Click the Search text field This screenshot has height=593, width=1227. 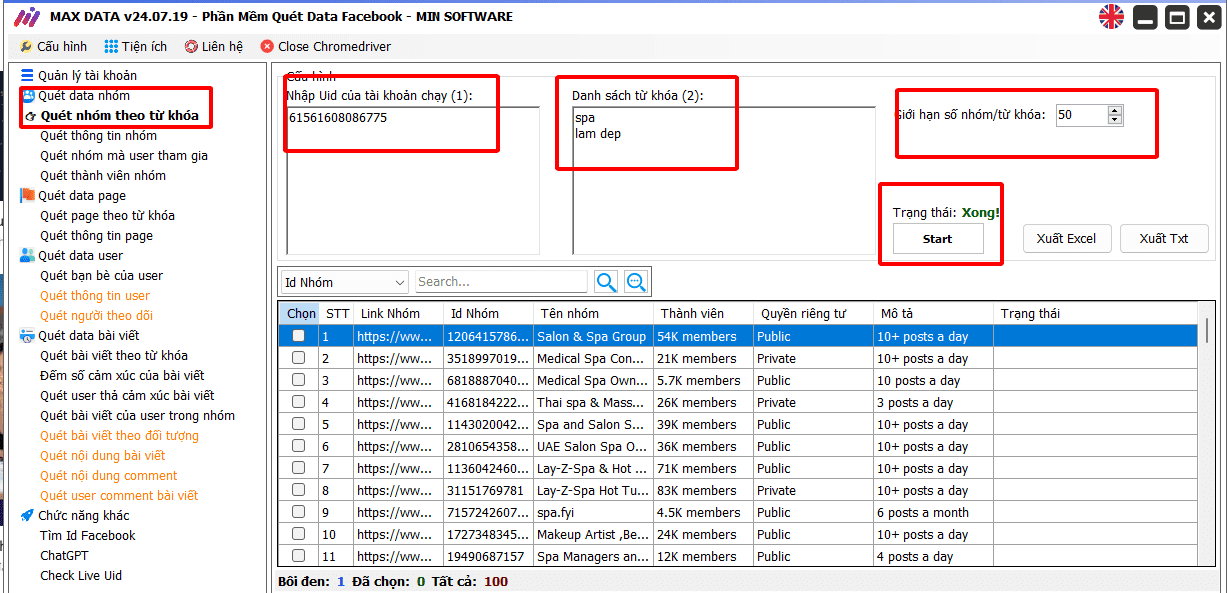pyautogui.click(x=500, y=282)
